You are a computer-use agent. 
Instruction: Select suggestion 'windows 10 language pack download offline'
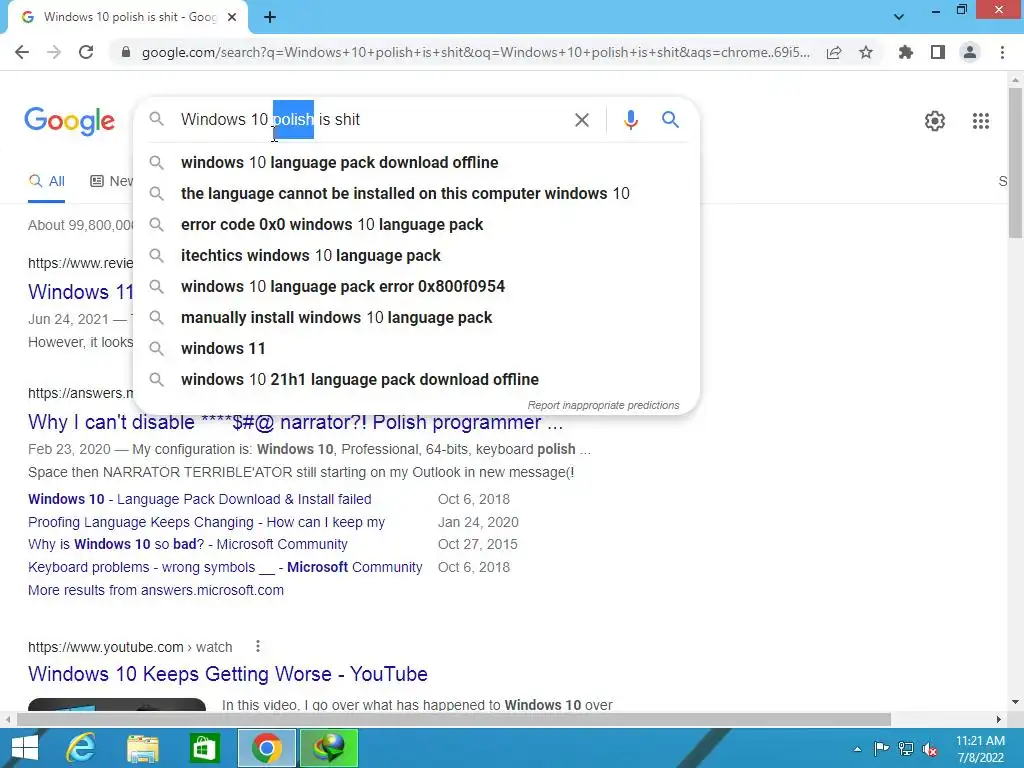click(x=416, y=163)
